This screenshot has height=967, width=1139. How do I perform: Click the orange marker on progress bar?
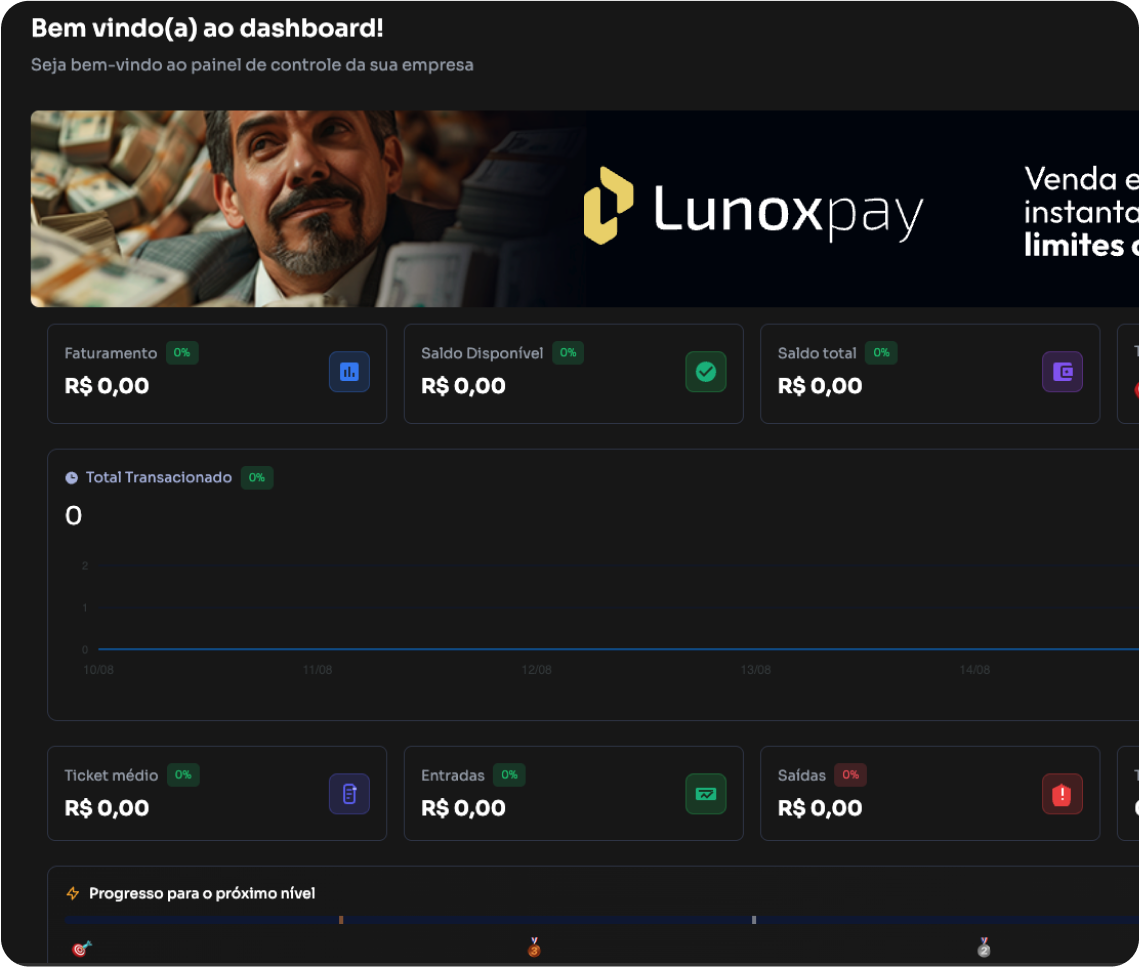(x=341, y=920)
